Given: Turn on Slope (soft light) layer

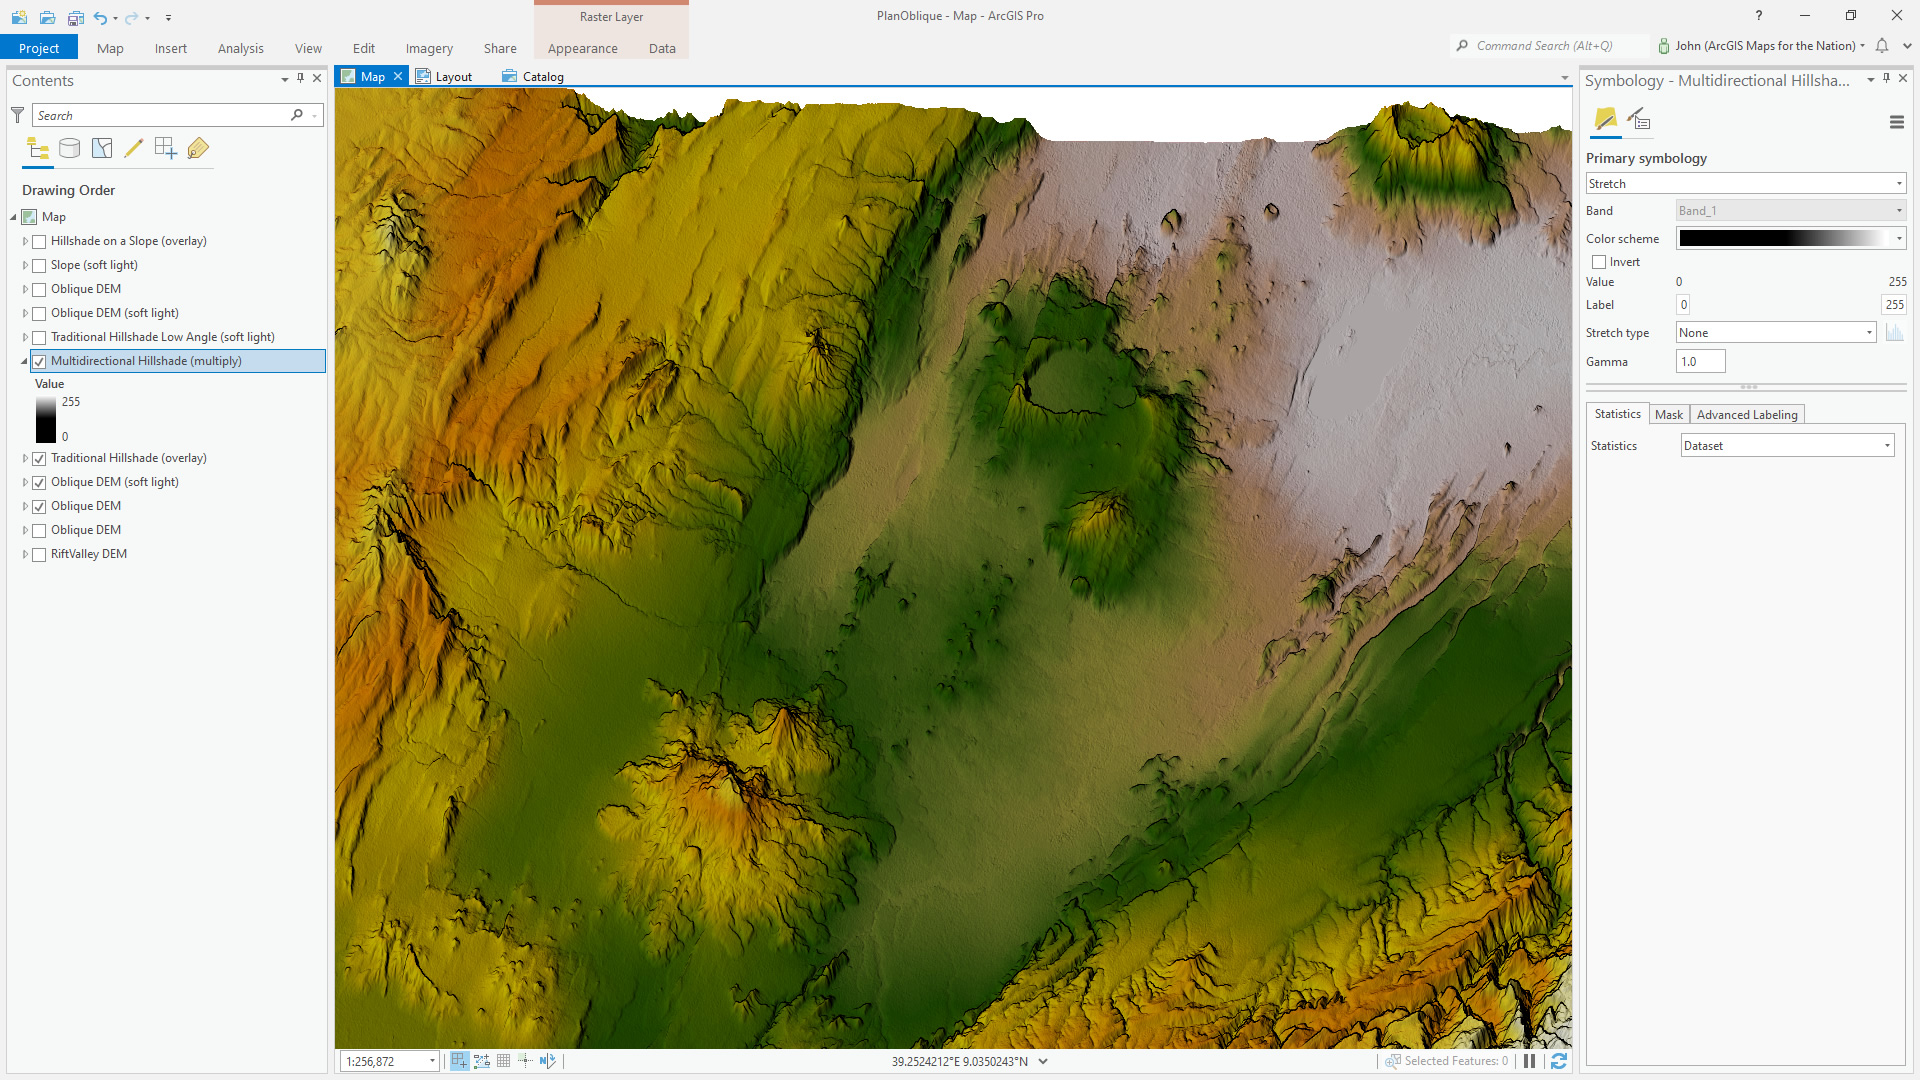Looking at the screenshot, I should tap(39, 266).
